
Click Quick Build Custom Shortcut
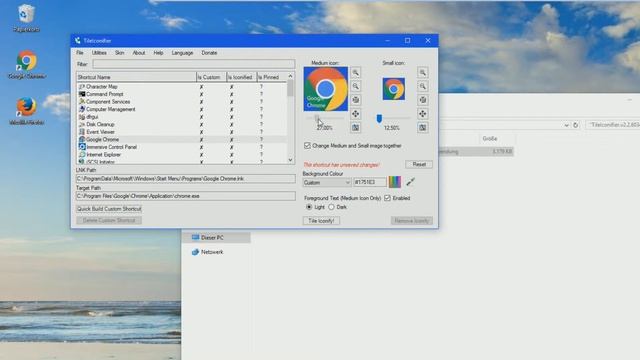[109, 209]
